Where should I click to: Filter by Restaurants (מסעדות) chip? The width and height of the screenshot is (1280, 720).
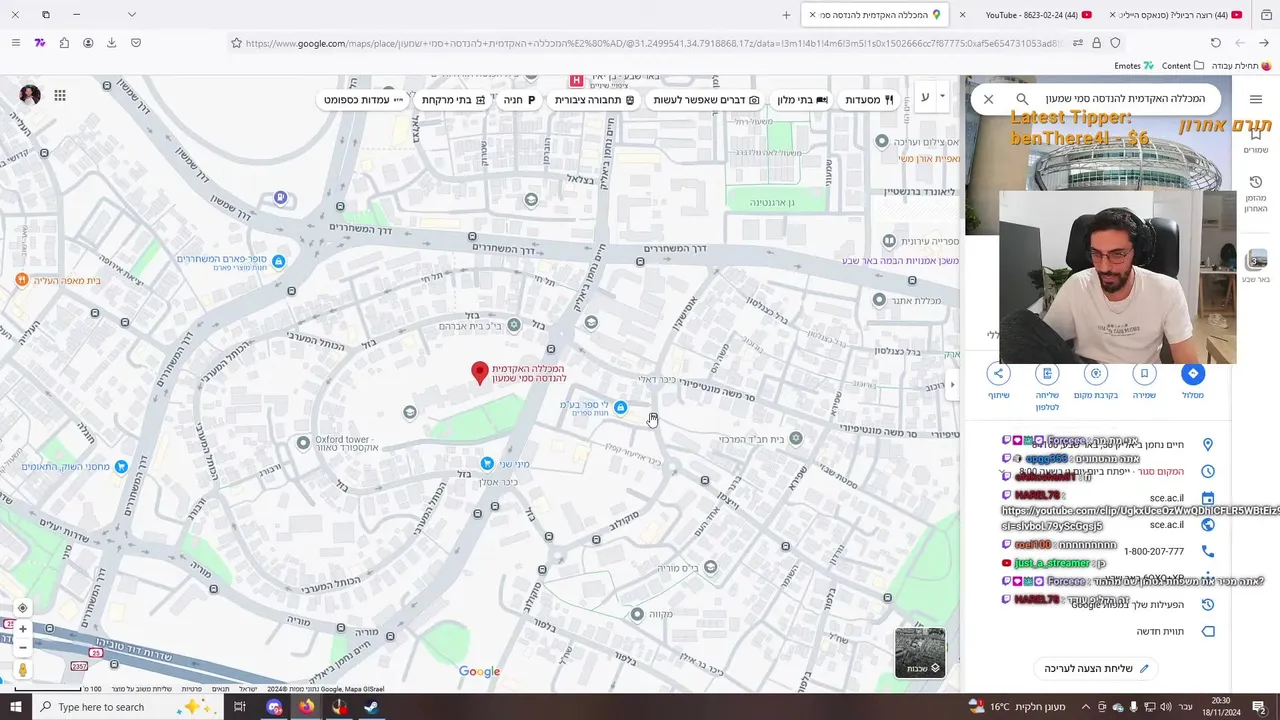[x=869, y=100]
